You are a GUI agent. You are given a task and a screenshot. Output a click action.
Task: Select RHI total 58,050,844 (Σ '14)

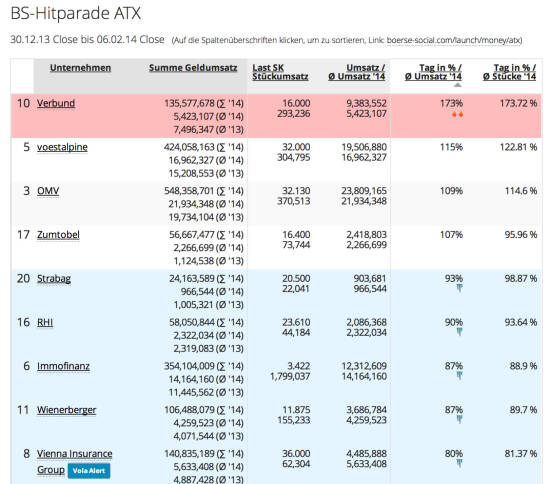point(206,323)
